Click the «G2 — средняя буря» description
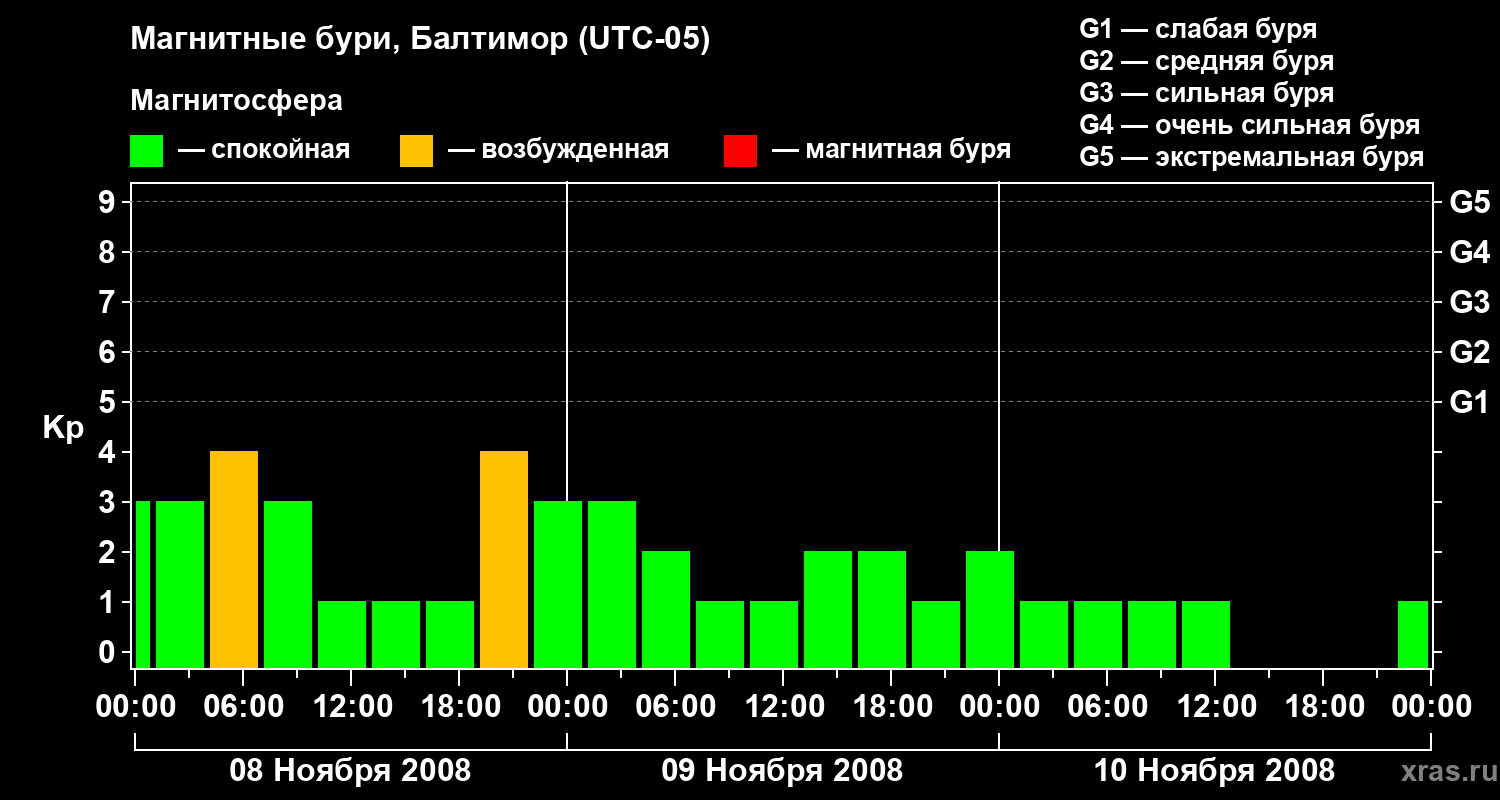 click(x=1207, y=61)
